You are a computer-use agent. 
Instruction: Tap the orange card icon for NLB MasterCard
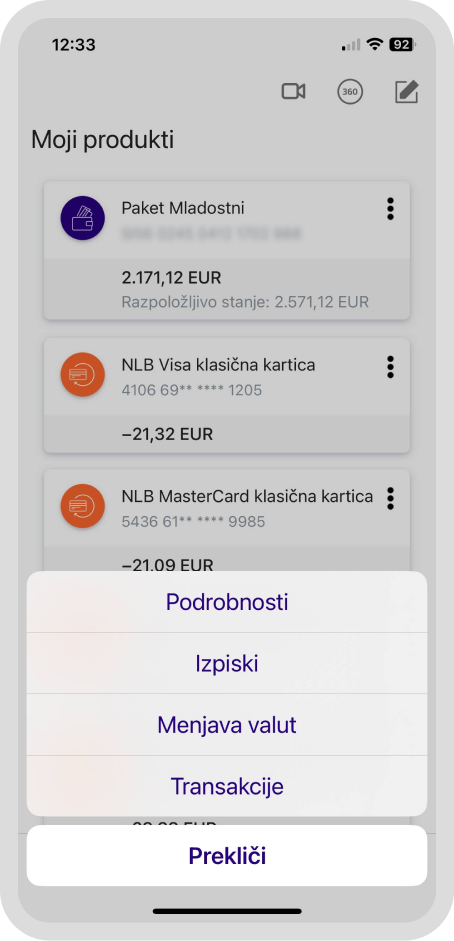pyautogui.click(x=83, y=506)
